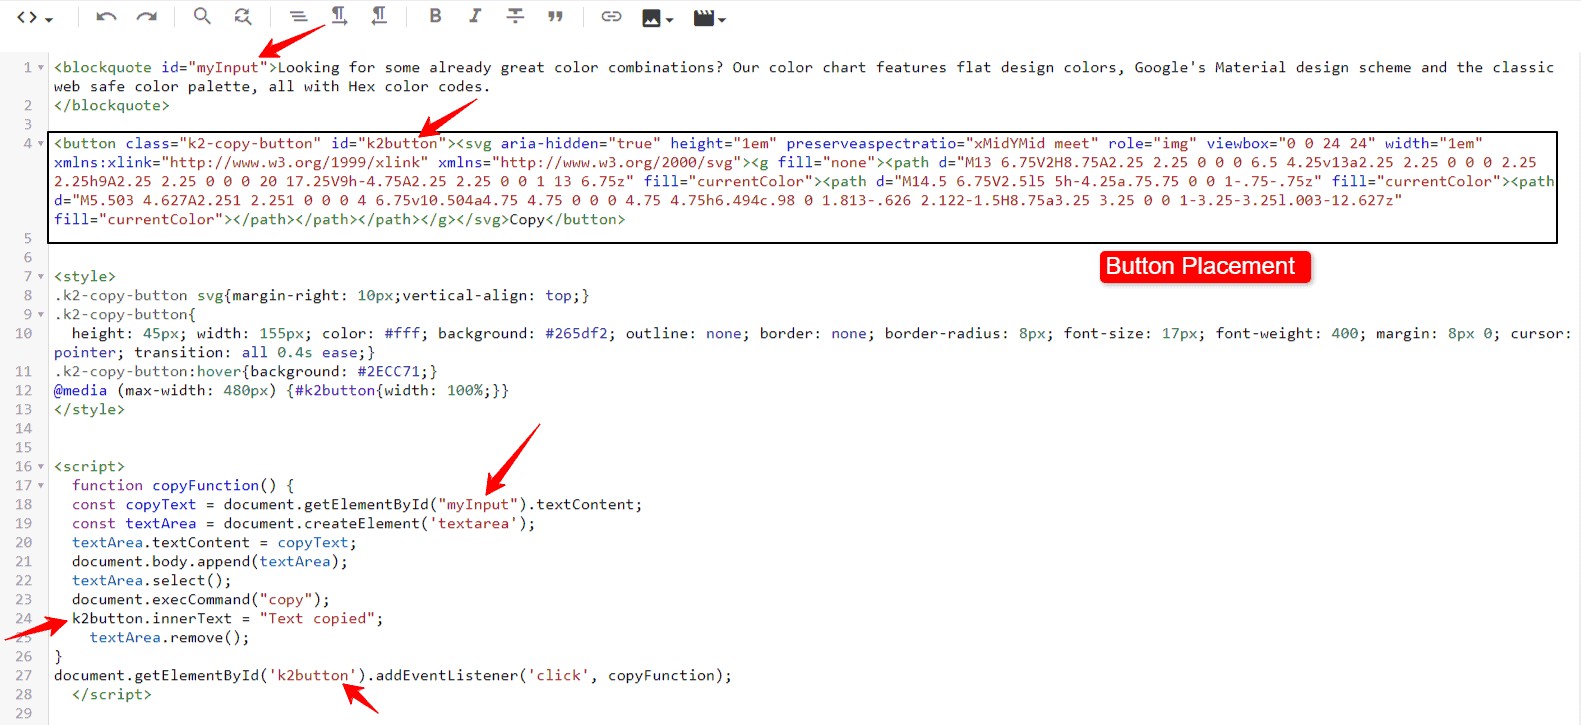Set right-to-left text direction

(x=379, y=15)
